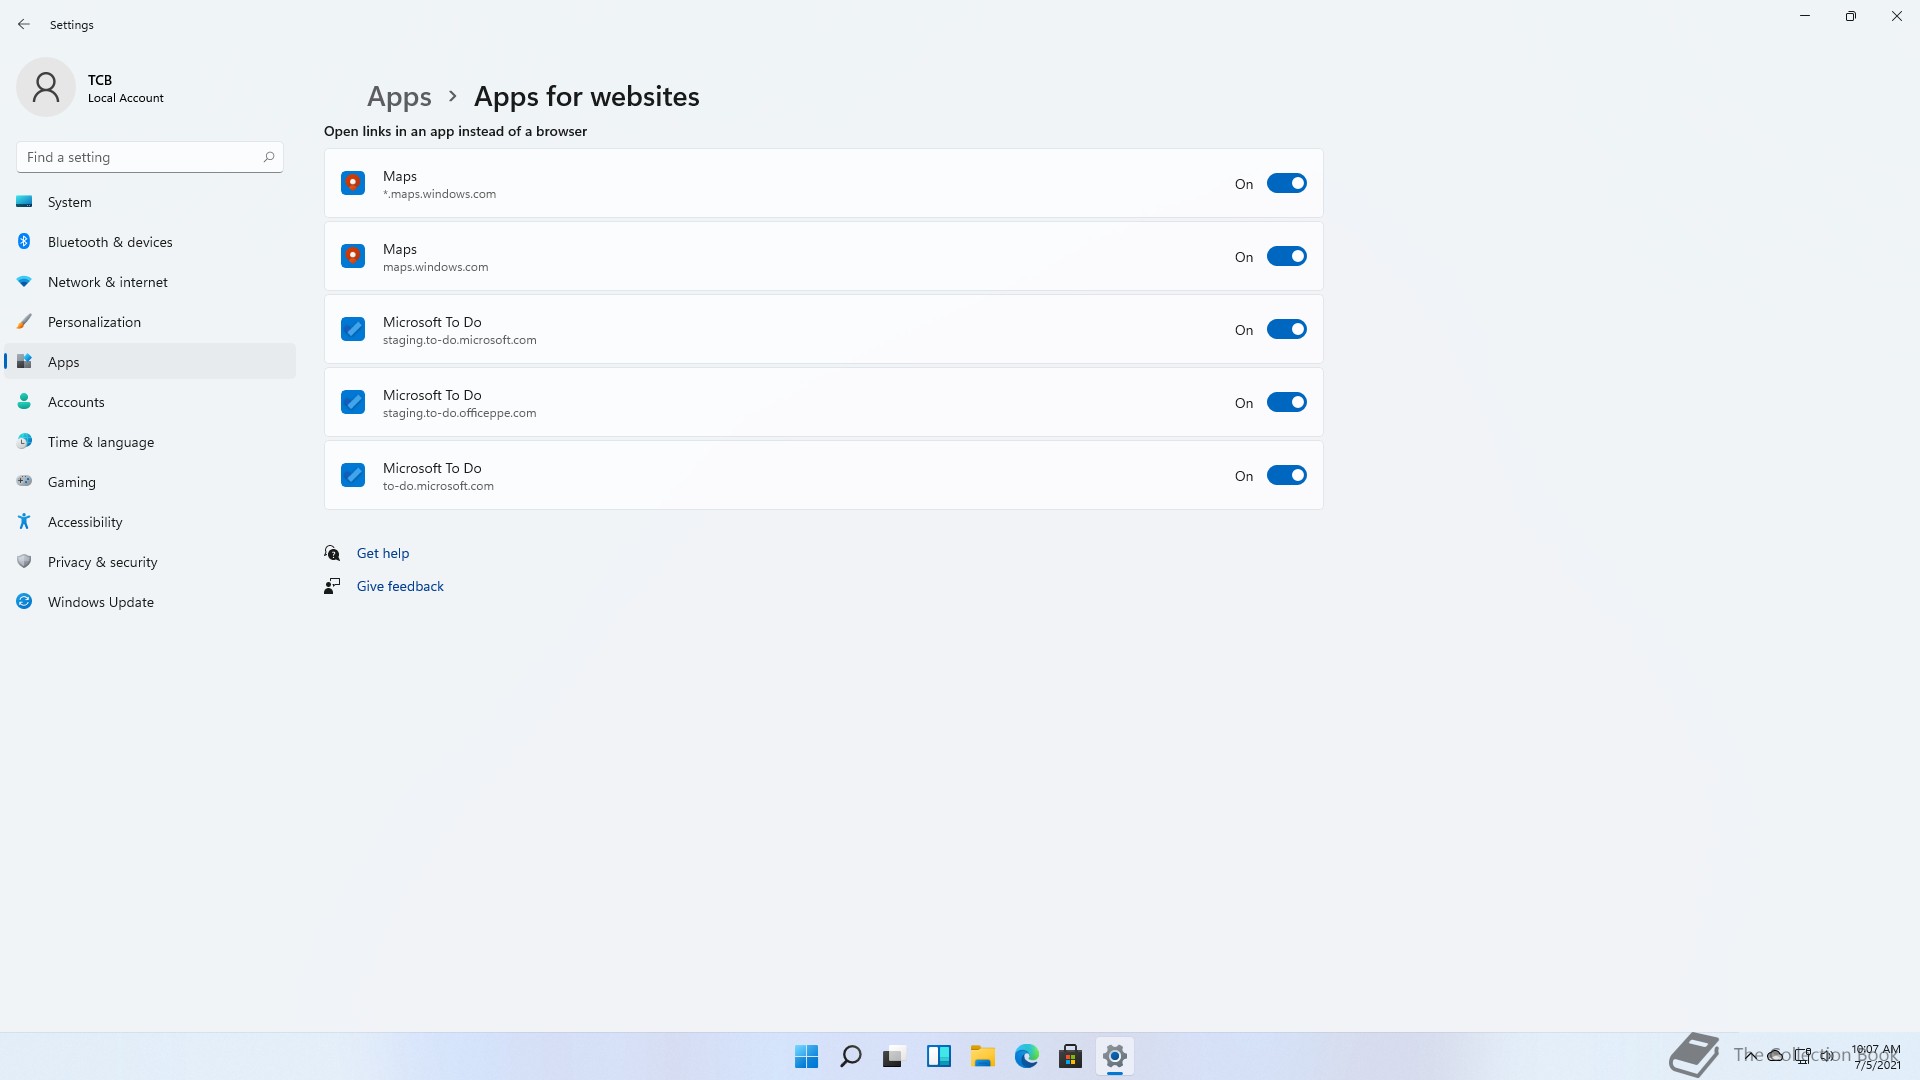The height and width of the screenshot is (1080, 1920).
Task: Open Accessibility settings
Action: tap(150, 522)
